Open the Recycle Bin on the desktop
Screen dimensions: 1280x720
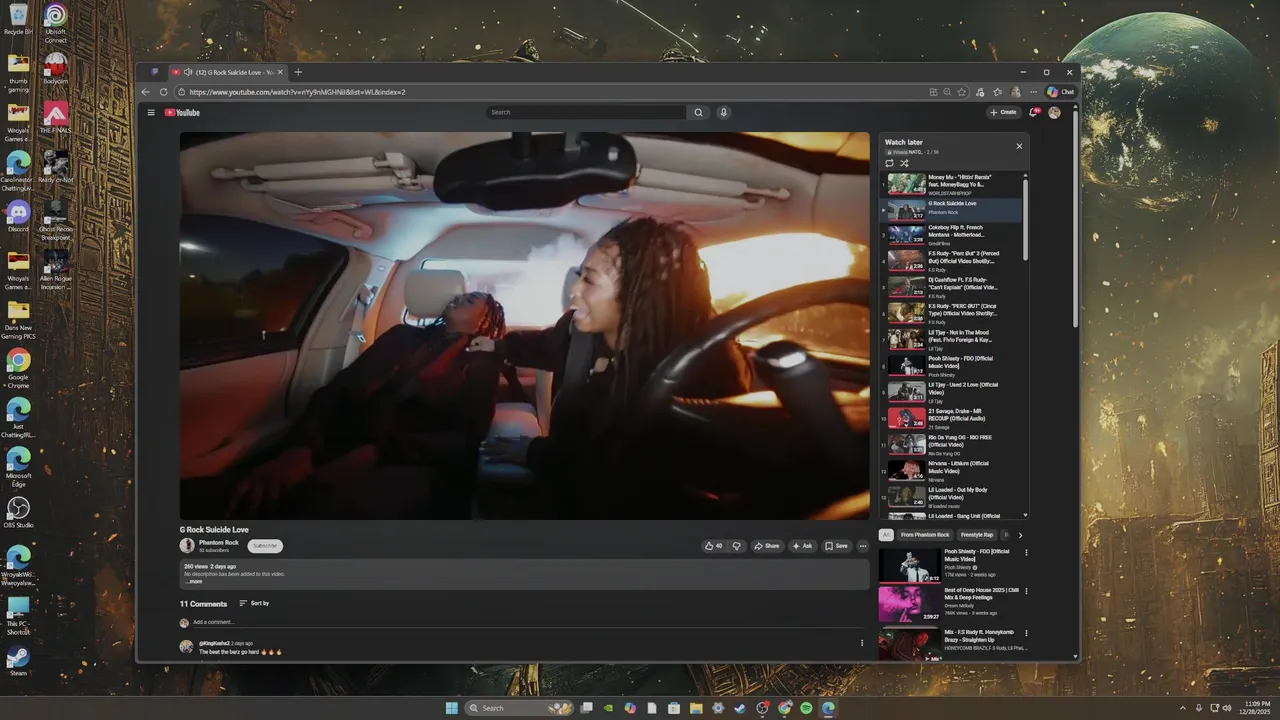tap(18, 20)
